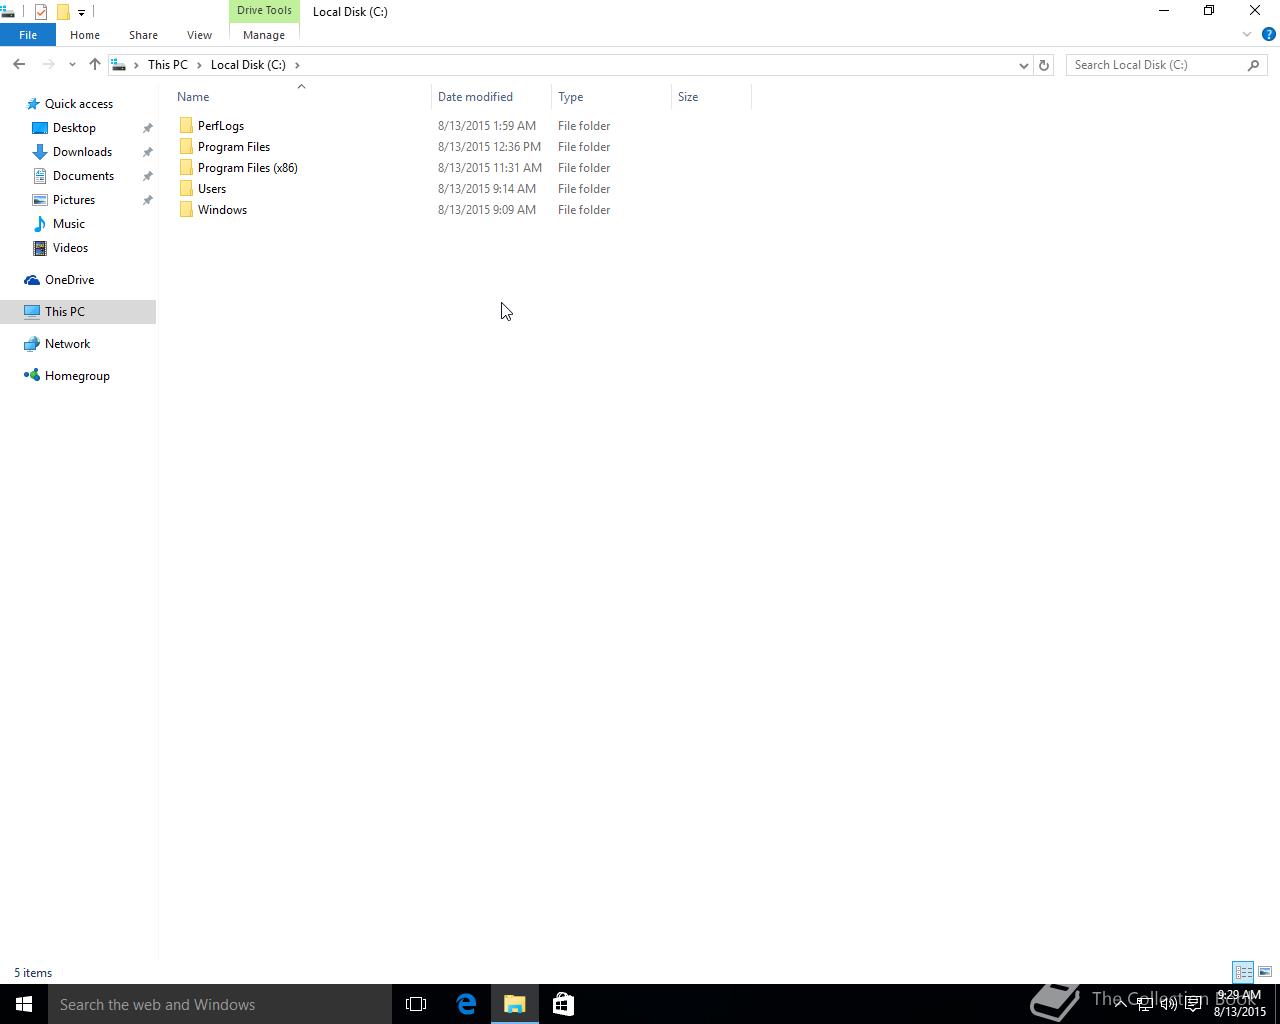Launch Microsoft Edge from taskbar

pyautogui.click(x=466, y=1004)
